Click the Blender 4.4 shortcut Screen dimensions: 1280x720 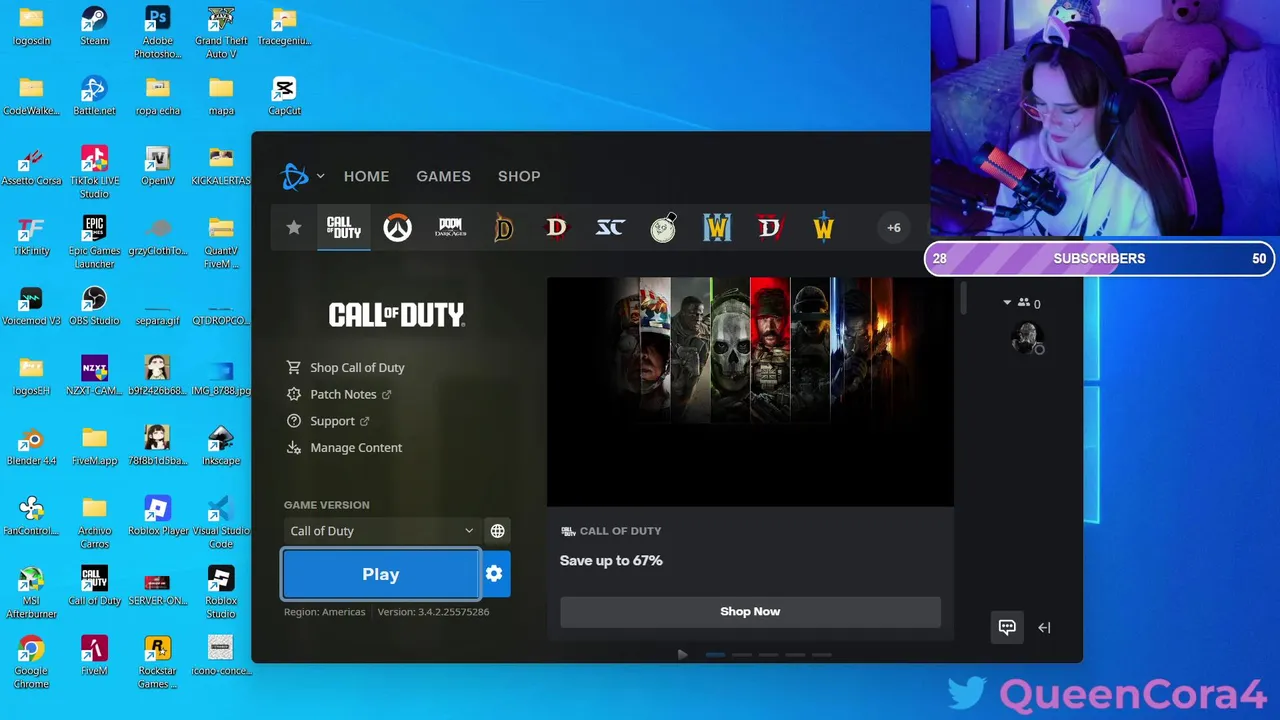click(31, 446)
